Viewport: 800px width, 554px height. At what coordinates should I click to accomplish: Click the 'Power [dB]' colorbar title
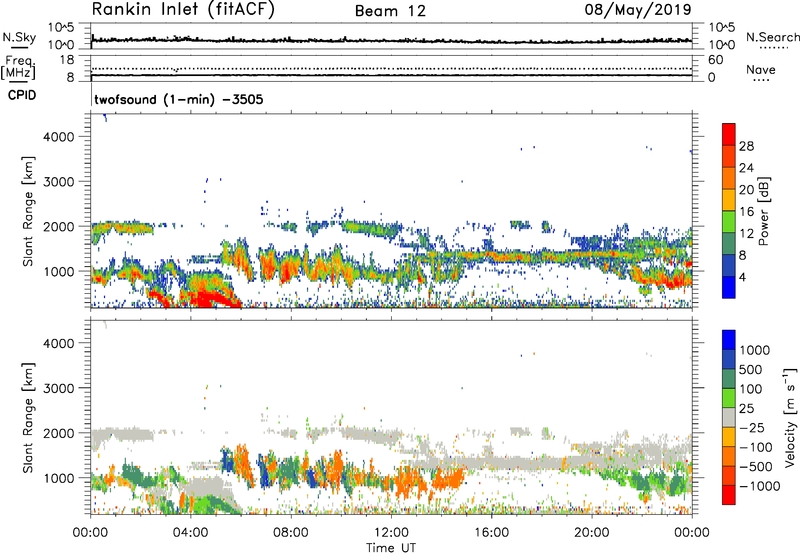pos(763,211)
